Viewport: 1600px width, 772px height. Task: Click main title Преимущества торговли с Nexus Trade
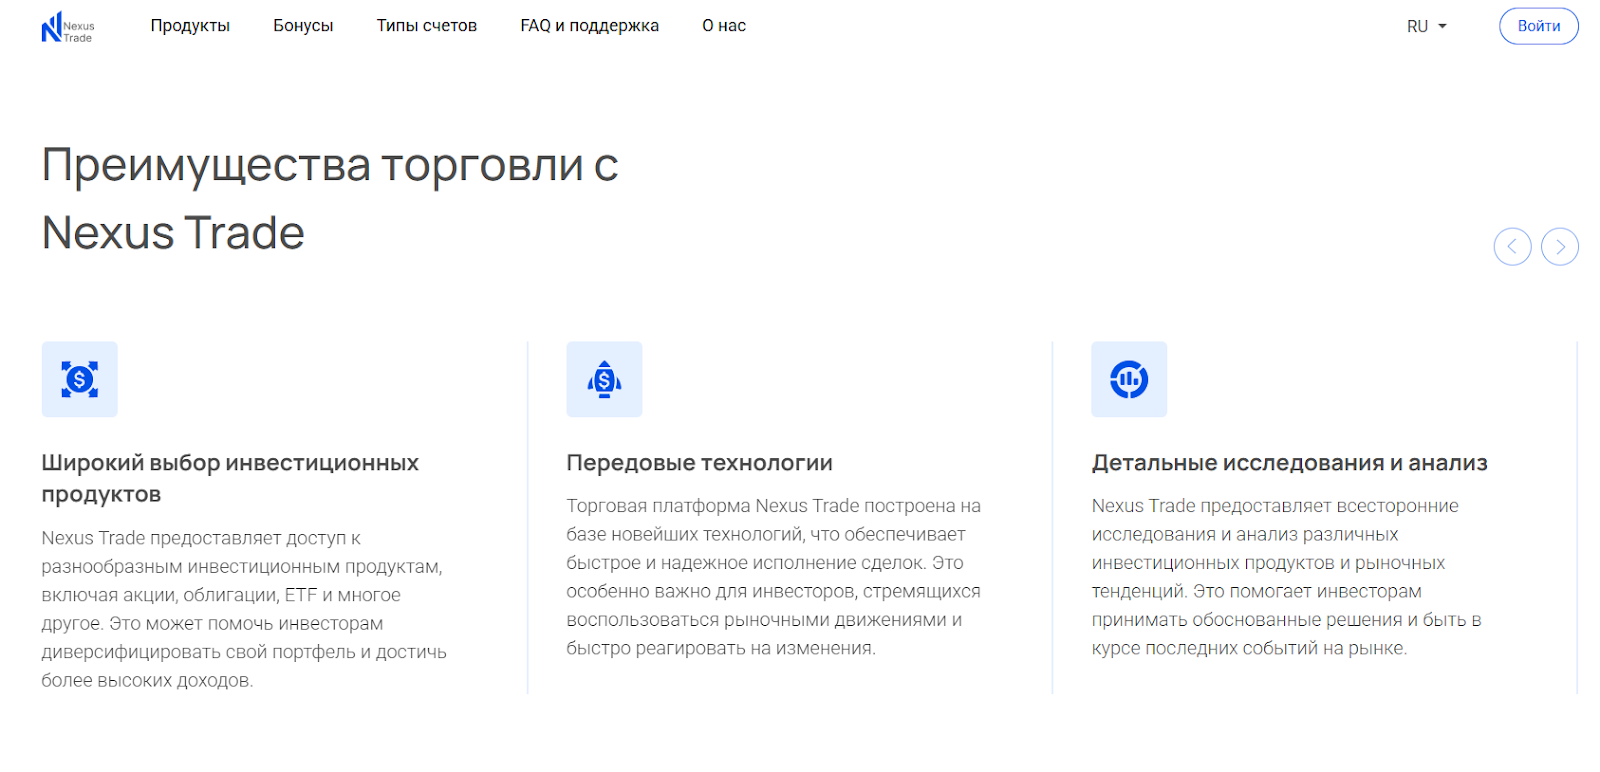[x=330, y=199]
